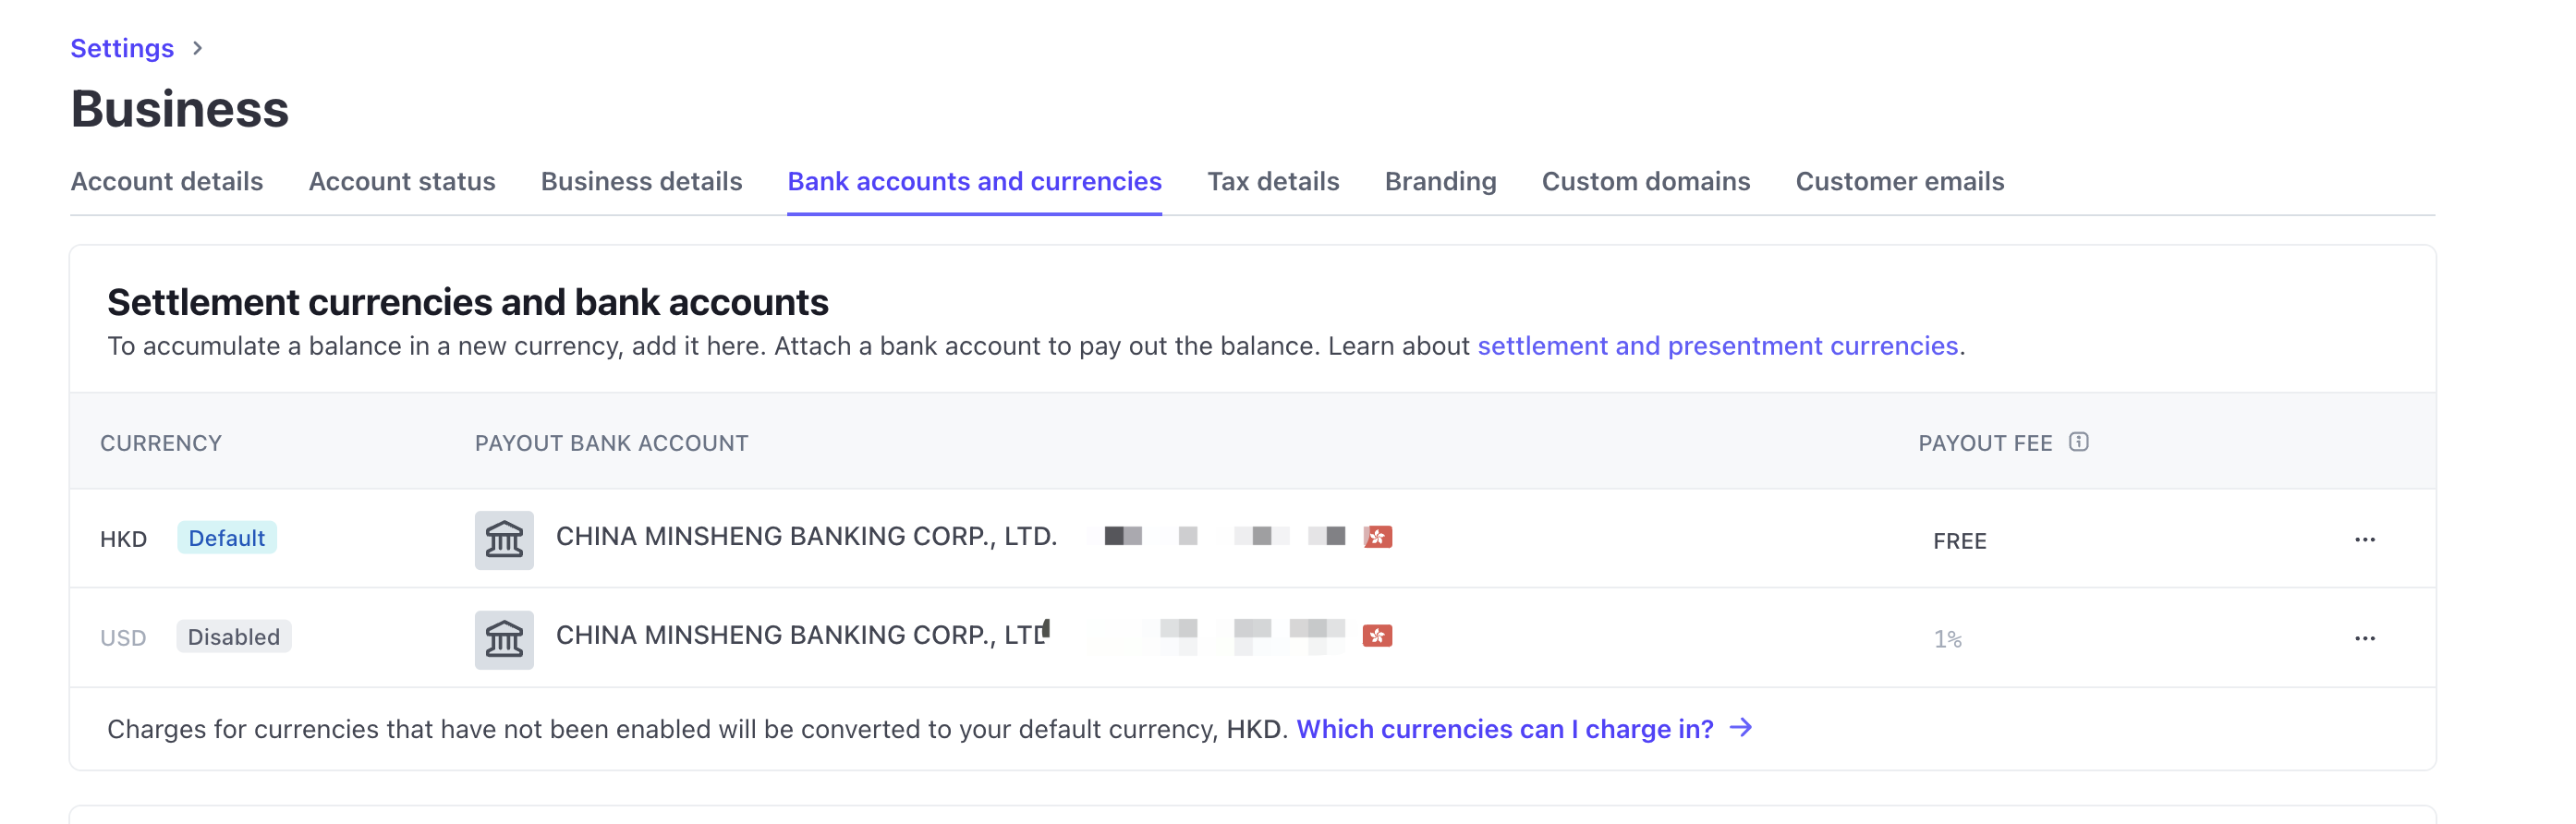Click arrow after 'Which currencies can I charge in?'
The height and width of the screenshot is (824, 2576).
click(x=1740, y=728)
